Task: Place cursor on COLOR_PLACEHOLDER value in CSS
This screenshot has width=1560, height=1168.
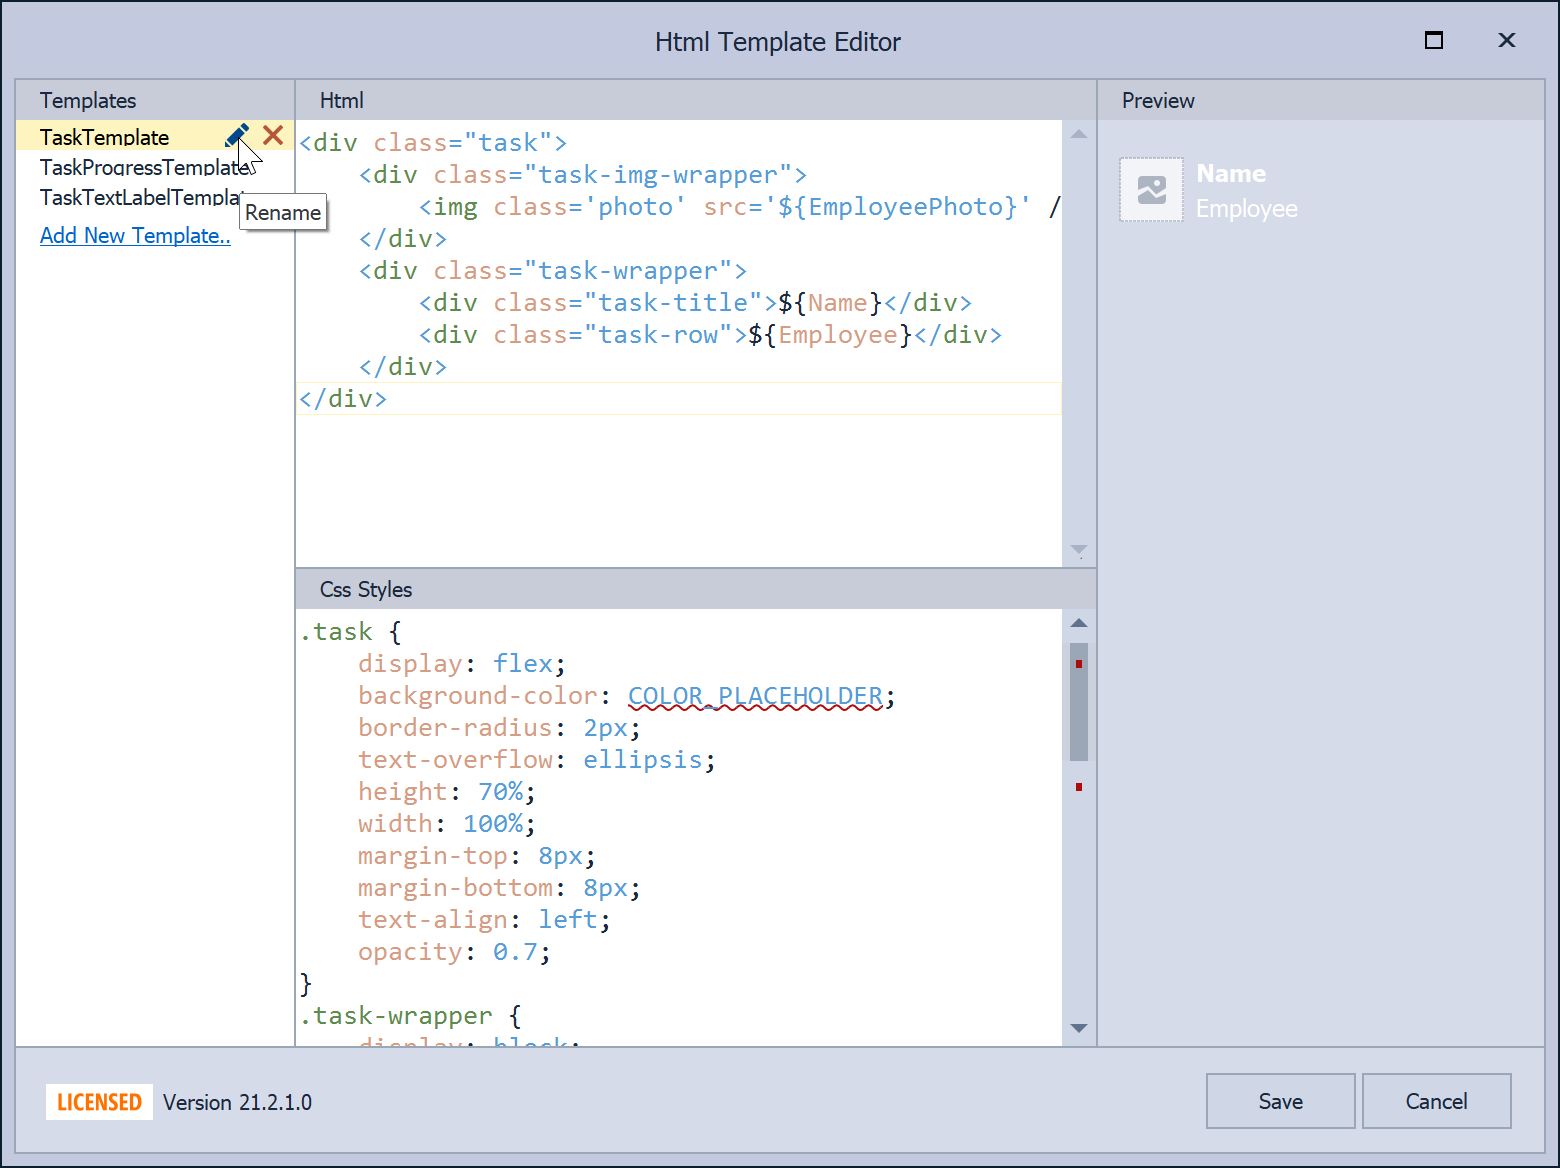Action: 755,696
